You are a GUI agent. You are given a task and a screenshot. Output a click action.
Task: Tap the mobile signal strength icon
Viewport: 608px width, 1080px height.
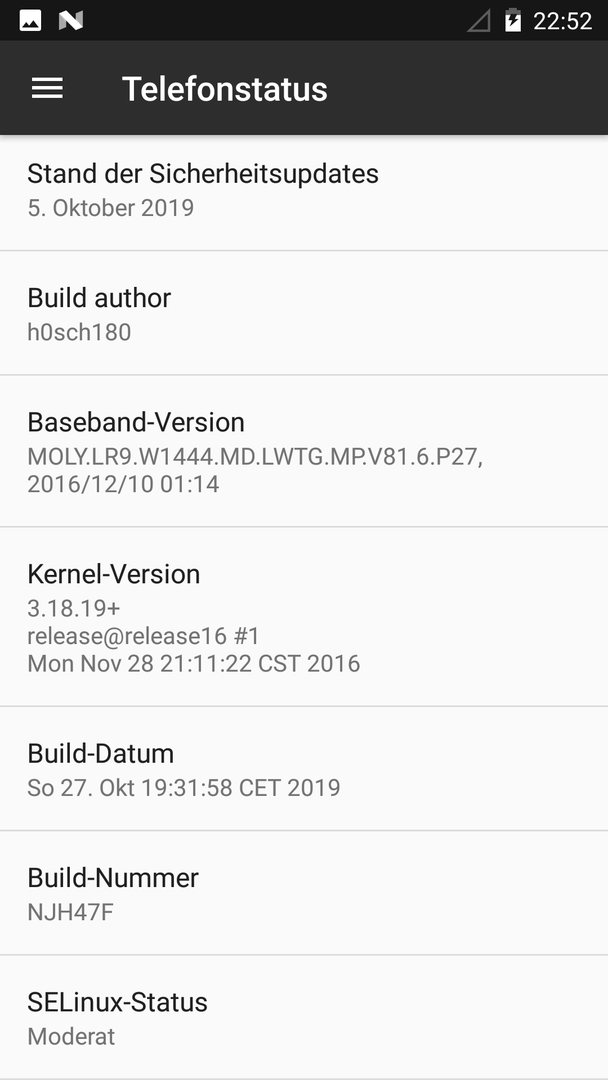click(x=479, y=21)
